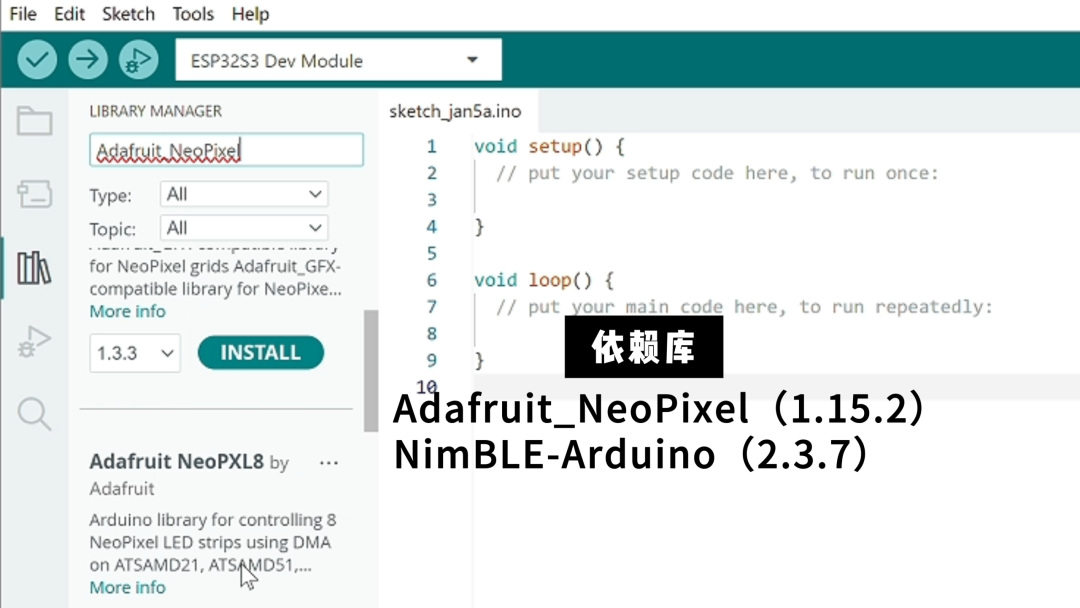The width and height of the screenshot is (1080, 608).
Task: Open the Edit menu
Action: [x=69, y=14]
